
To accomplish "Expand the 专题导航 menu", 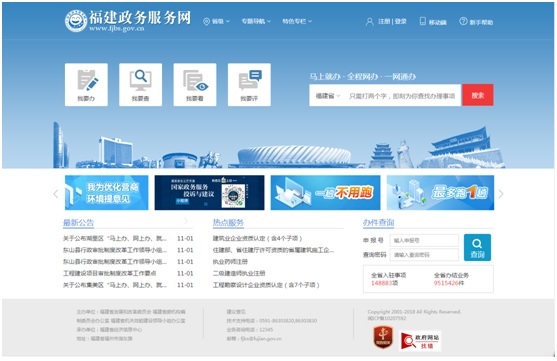I will coord(256,21).
